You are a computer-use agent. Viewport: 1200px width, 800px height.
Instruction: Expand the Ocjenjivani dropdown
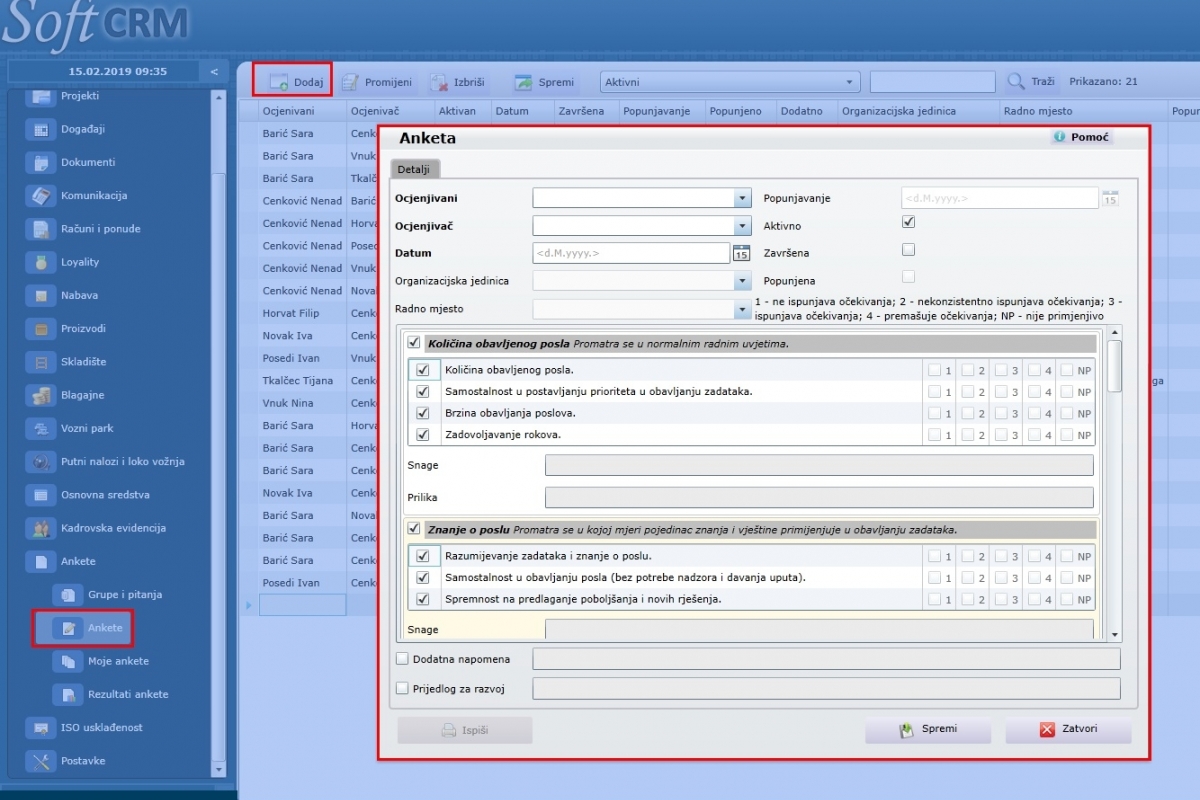742,198
